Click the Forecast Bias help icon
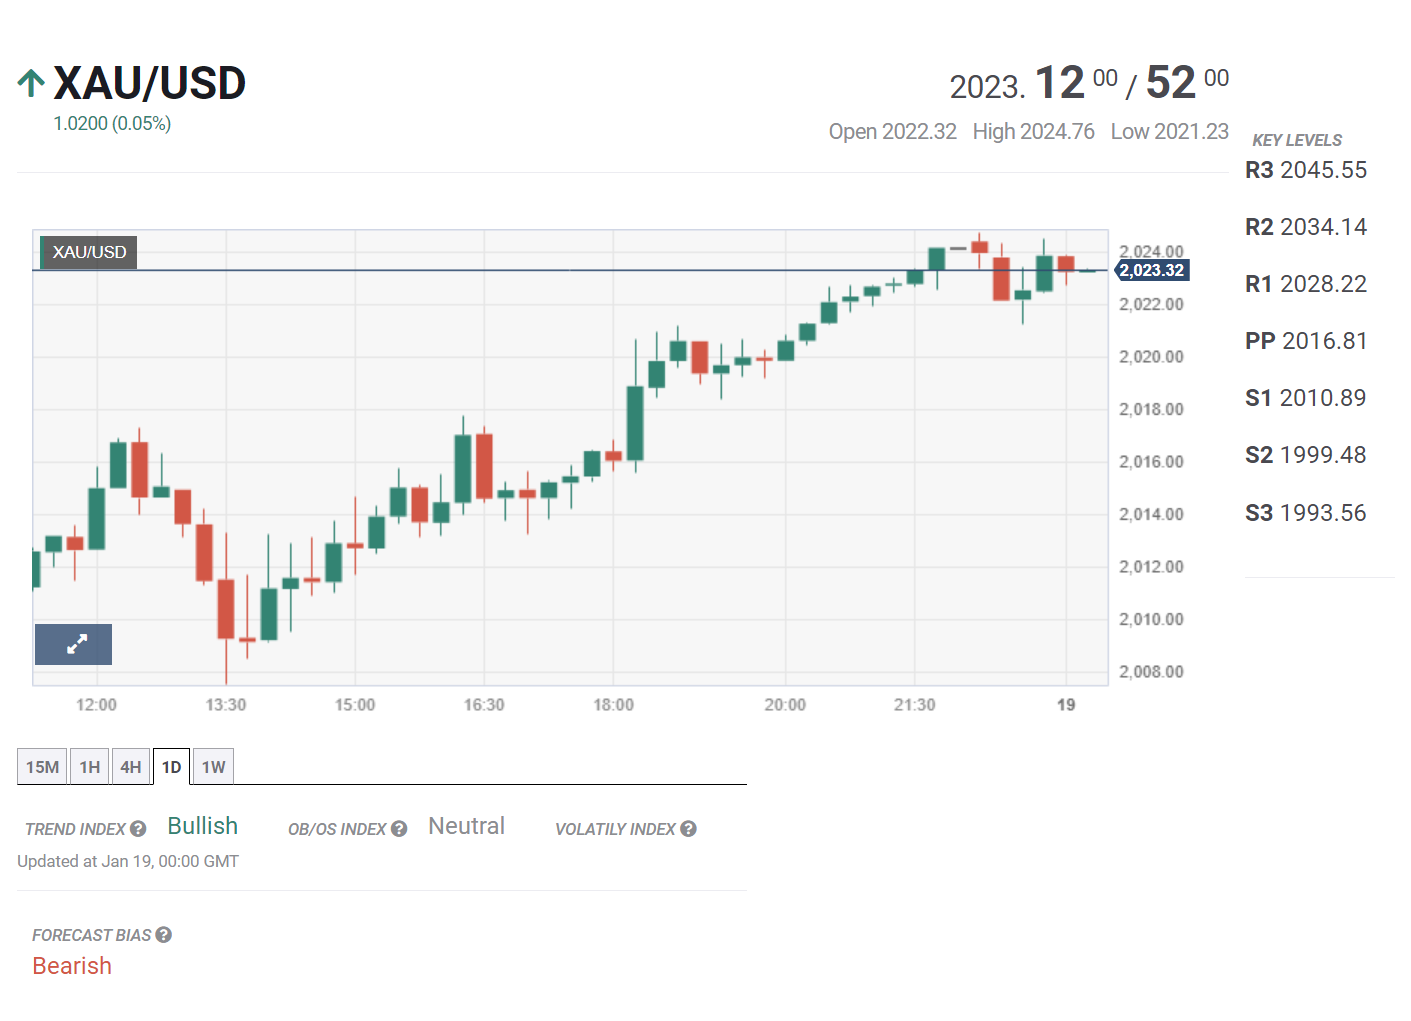 point(164,935)
